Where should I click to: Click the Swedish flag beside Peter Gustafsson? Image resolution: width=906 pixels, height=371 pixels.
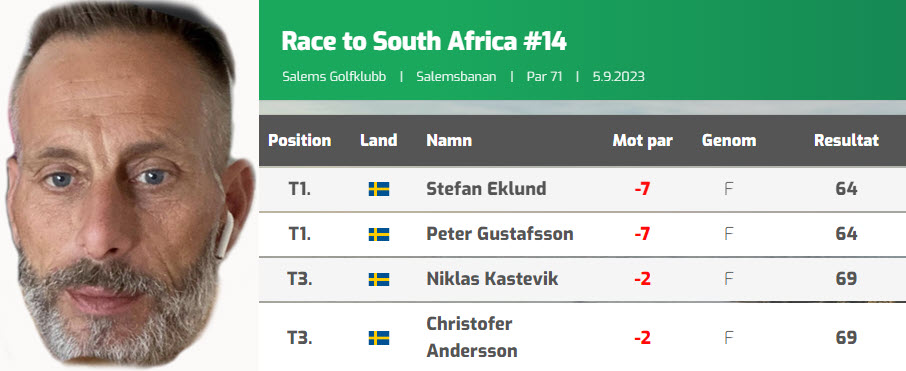coord(379,234)
